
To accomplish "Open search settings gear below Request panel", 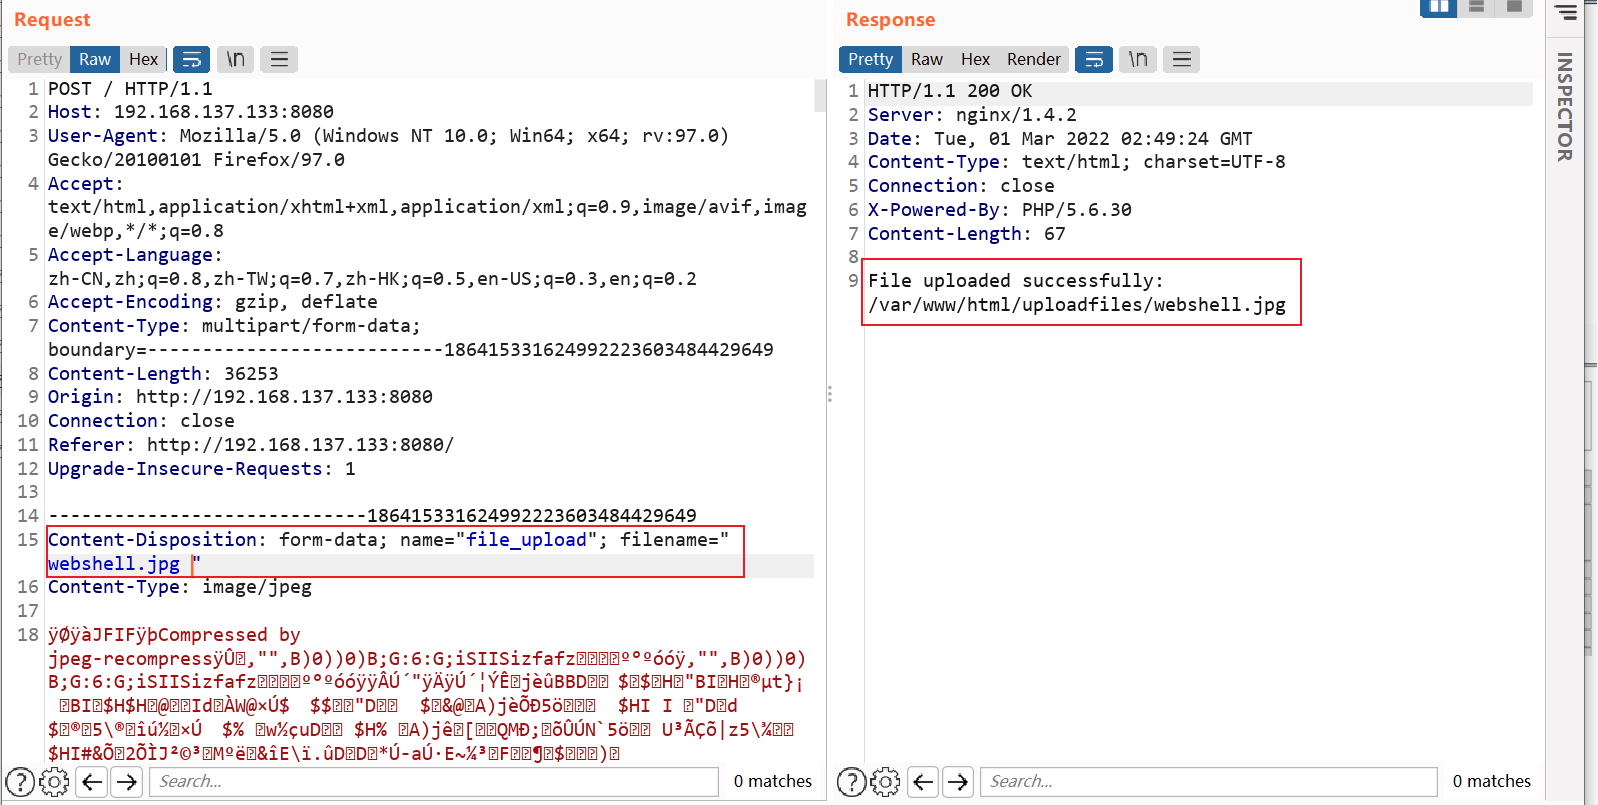I will 55,781.
